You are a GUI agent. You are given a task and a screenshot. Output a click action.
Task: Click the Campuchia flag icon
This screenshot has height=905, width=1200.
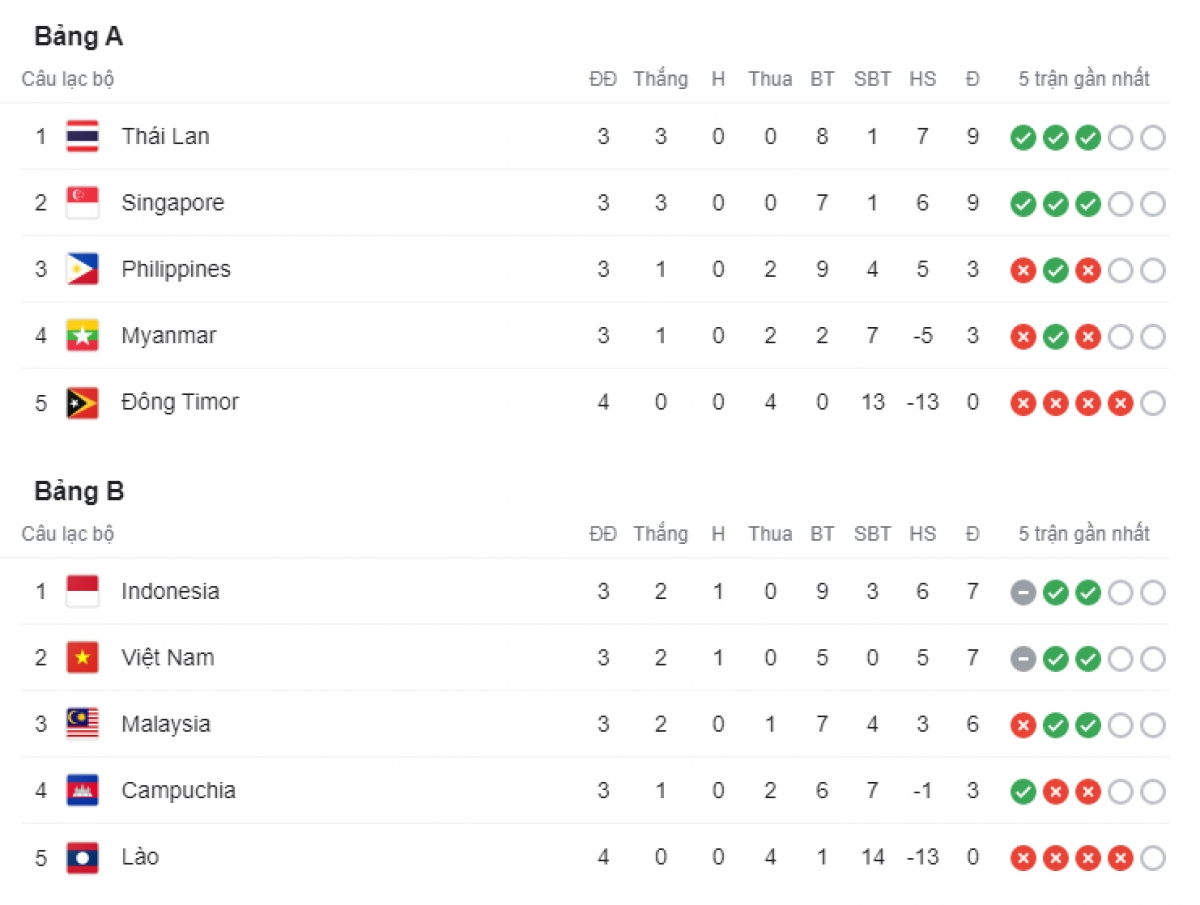82,791
